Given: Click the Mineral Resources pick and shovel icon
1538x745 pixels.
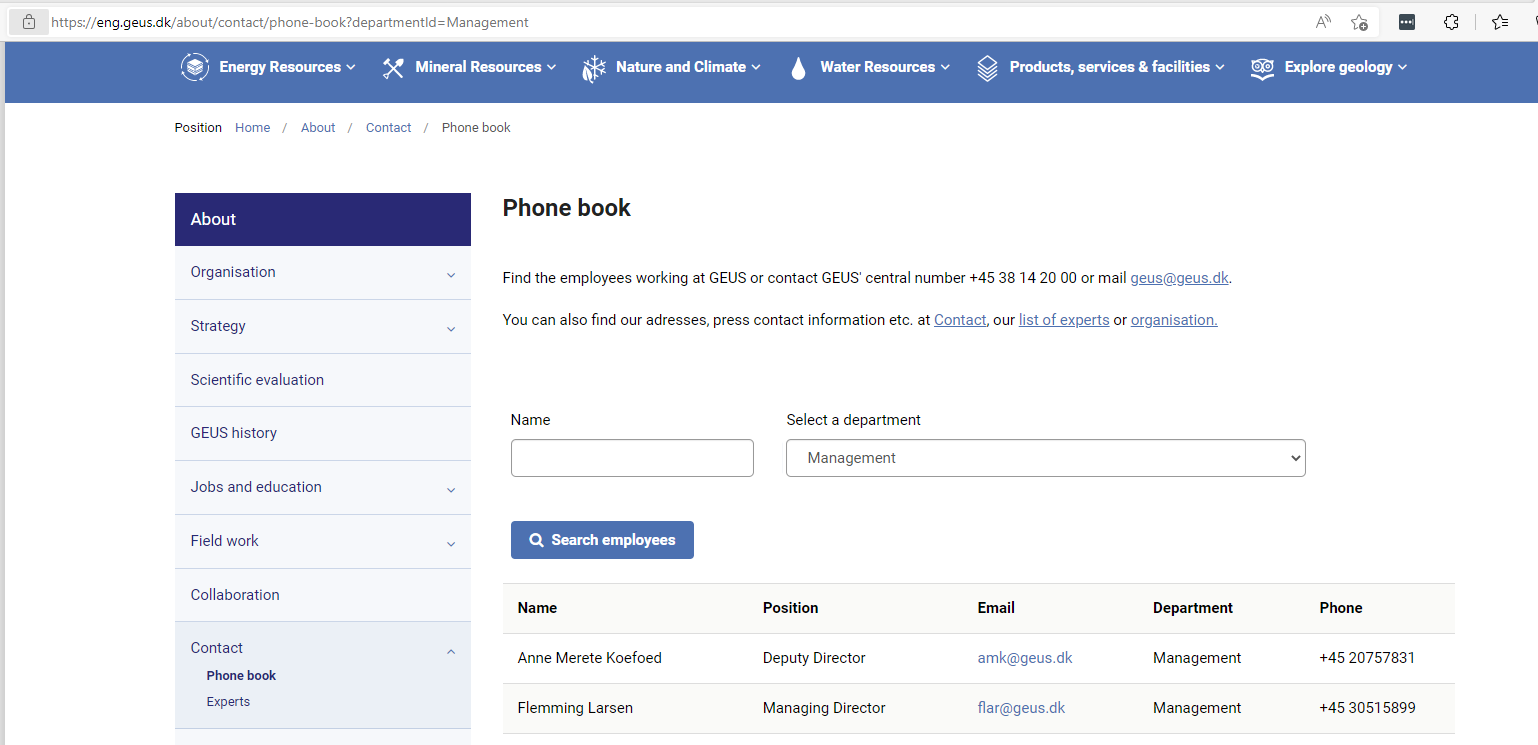Looking at the screenshot, I should [x=393, y=68].
